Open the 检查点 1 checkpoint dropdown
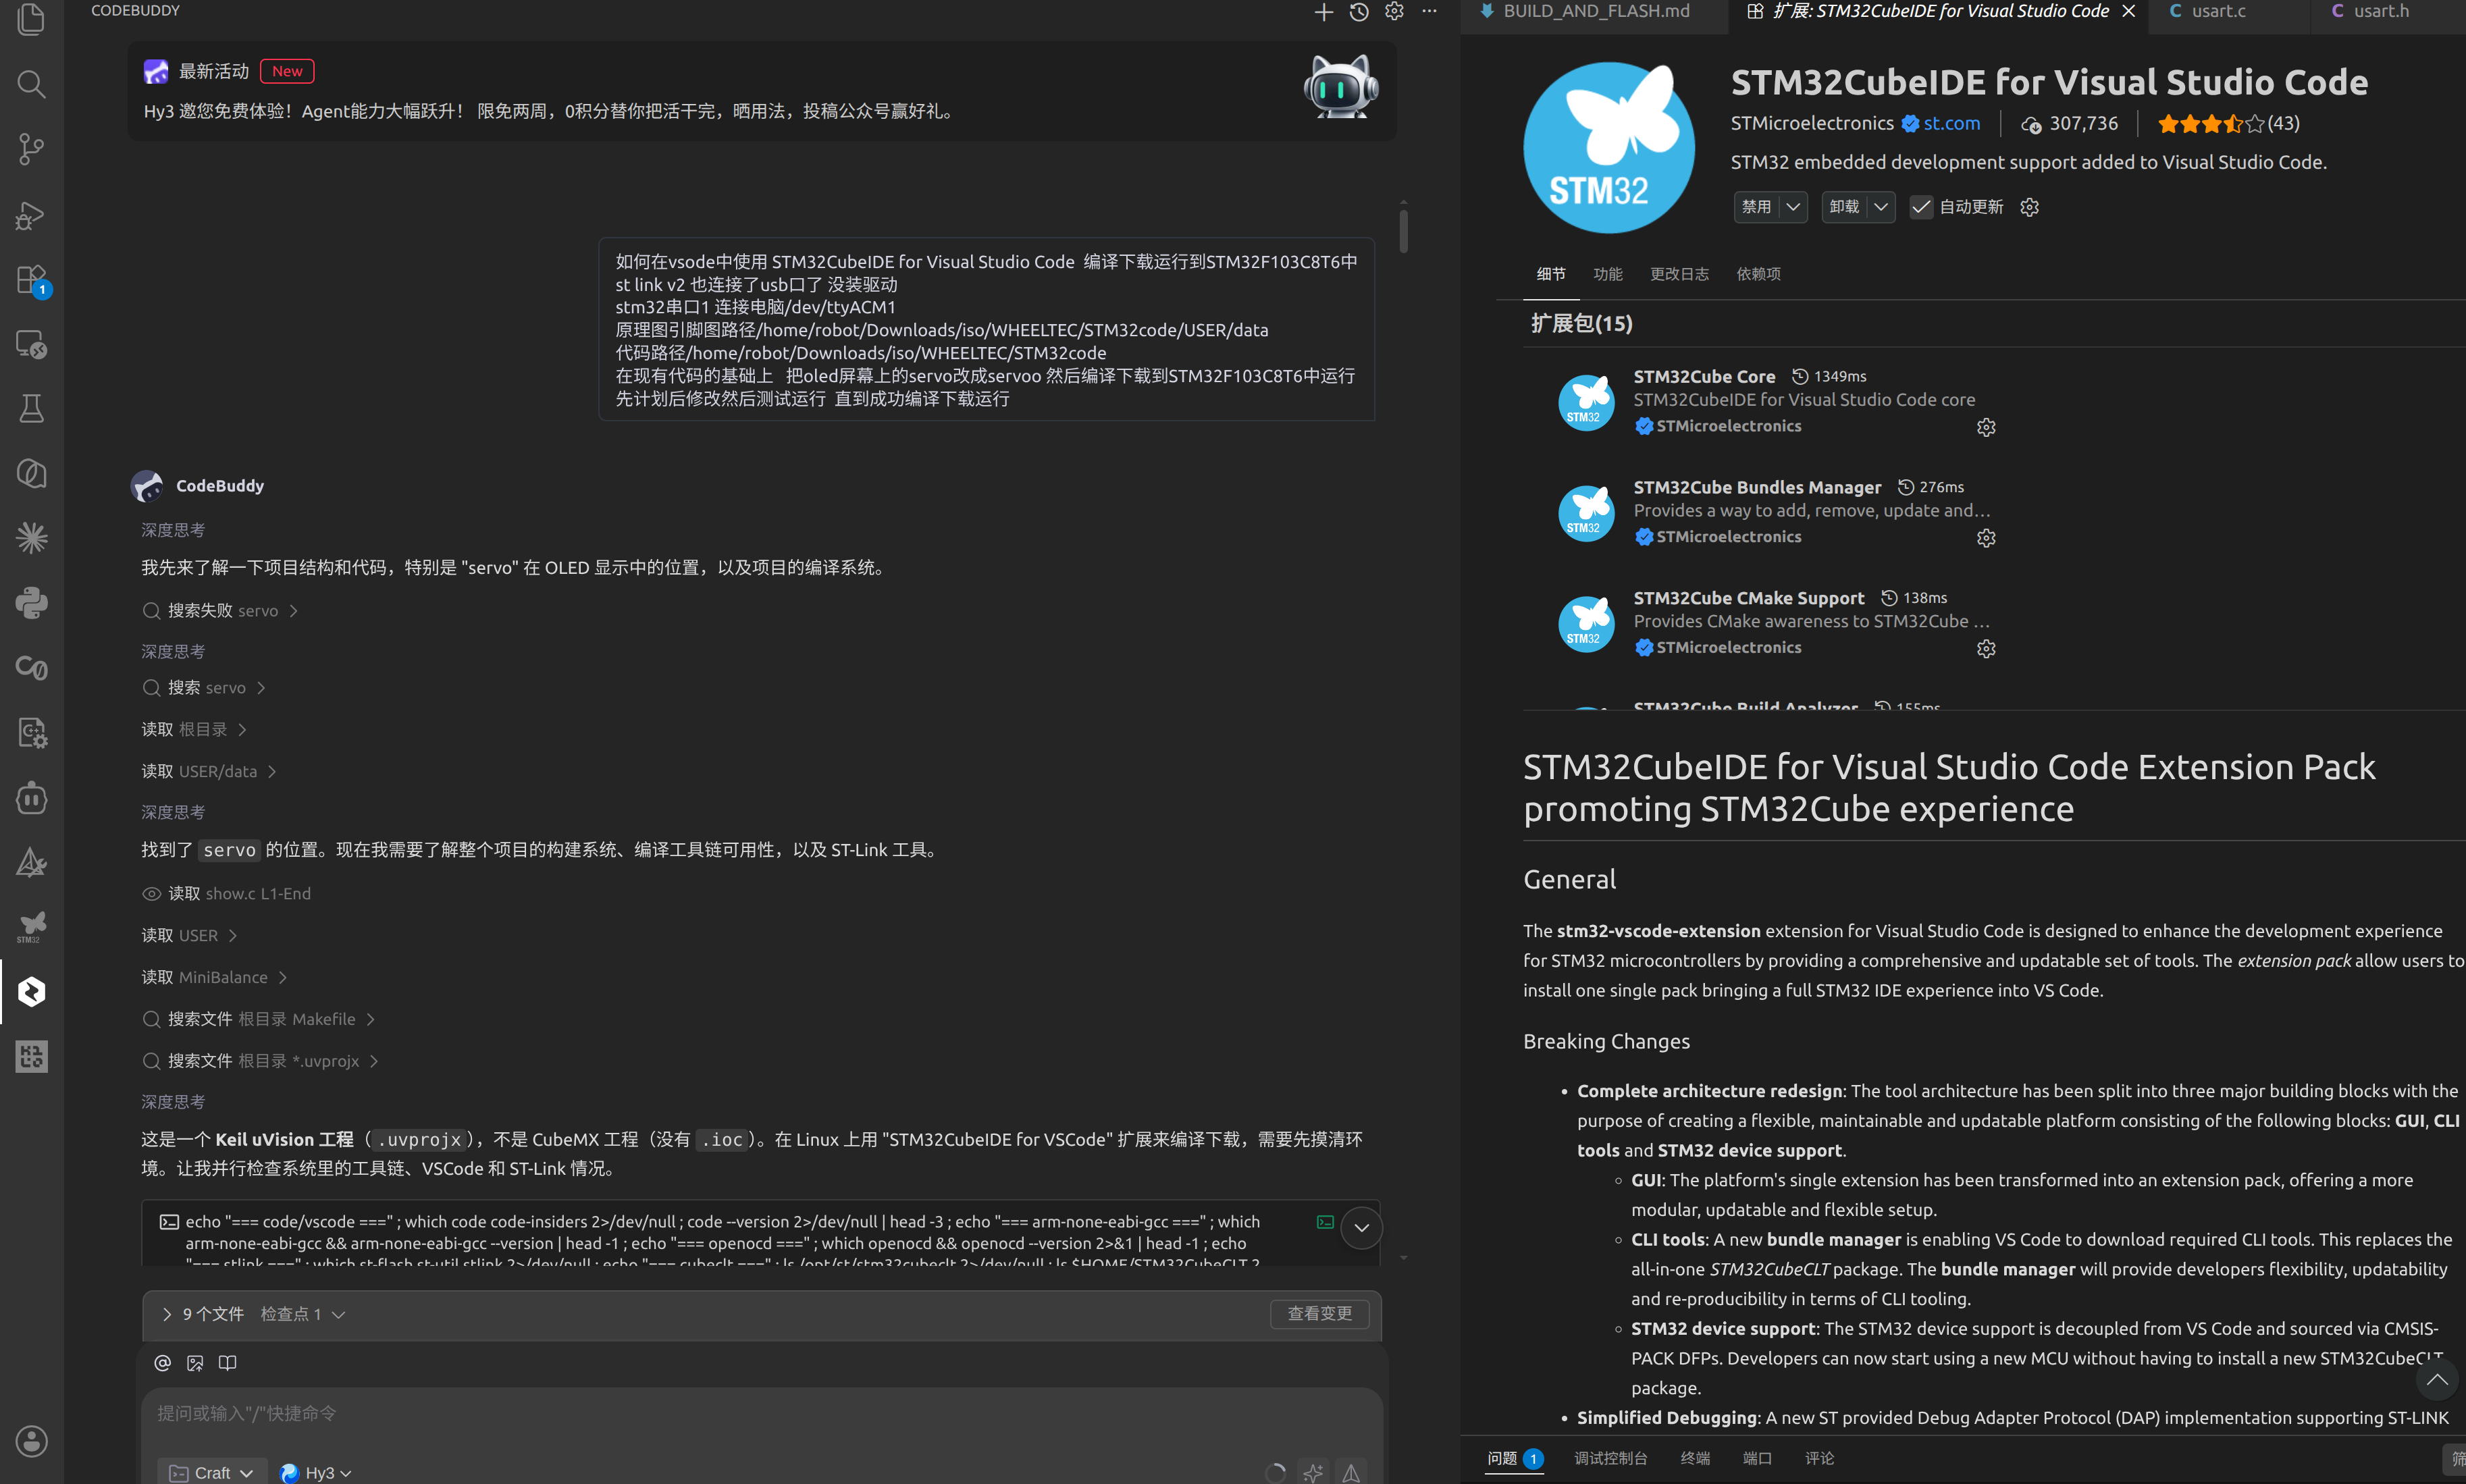The width and height of the screenshot is (2466, 1484). click(x=303, y=1314)
